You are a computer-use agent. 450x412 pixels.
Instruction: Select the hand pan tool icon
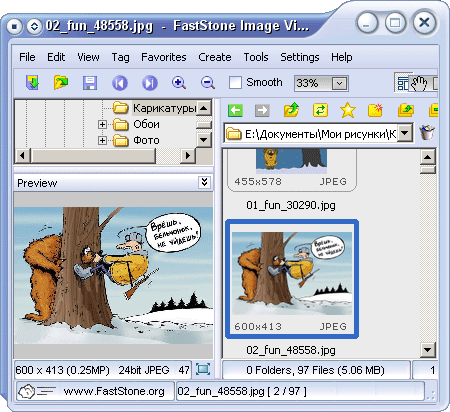pyautogui.click(x=419, y=83)
